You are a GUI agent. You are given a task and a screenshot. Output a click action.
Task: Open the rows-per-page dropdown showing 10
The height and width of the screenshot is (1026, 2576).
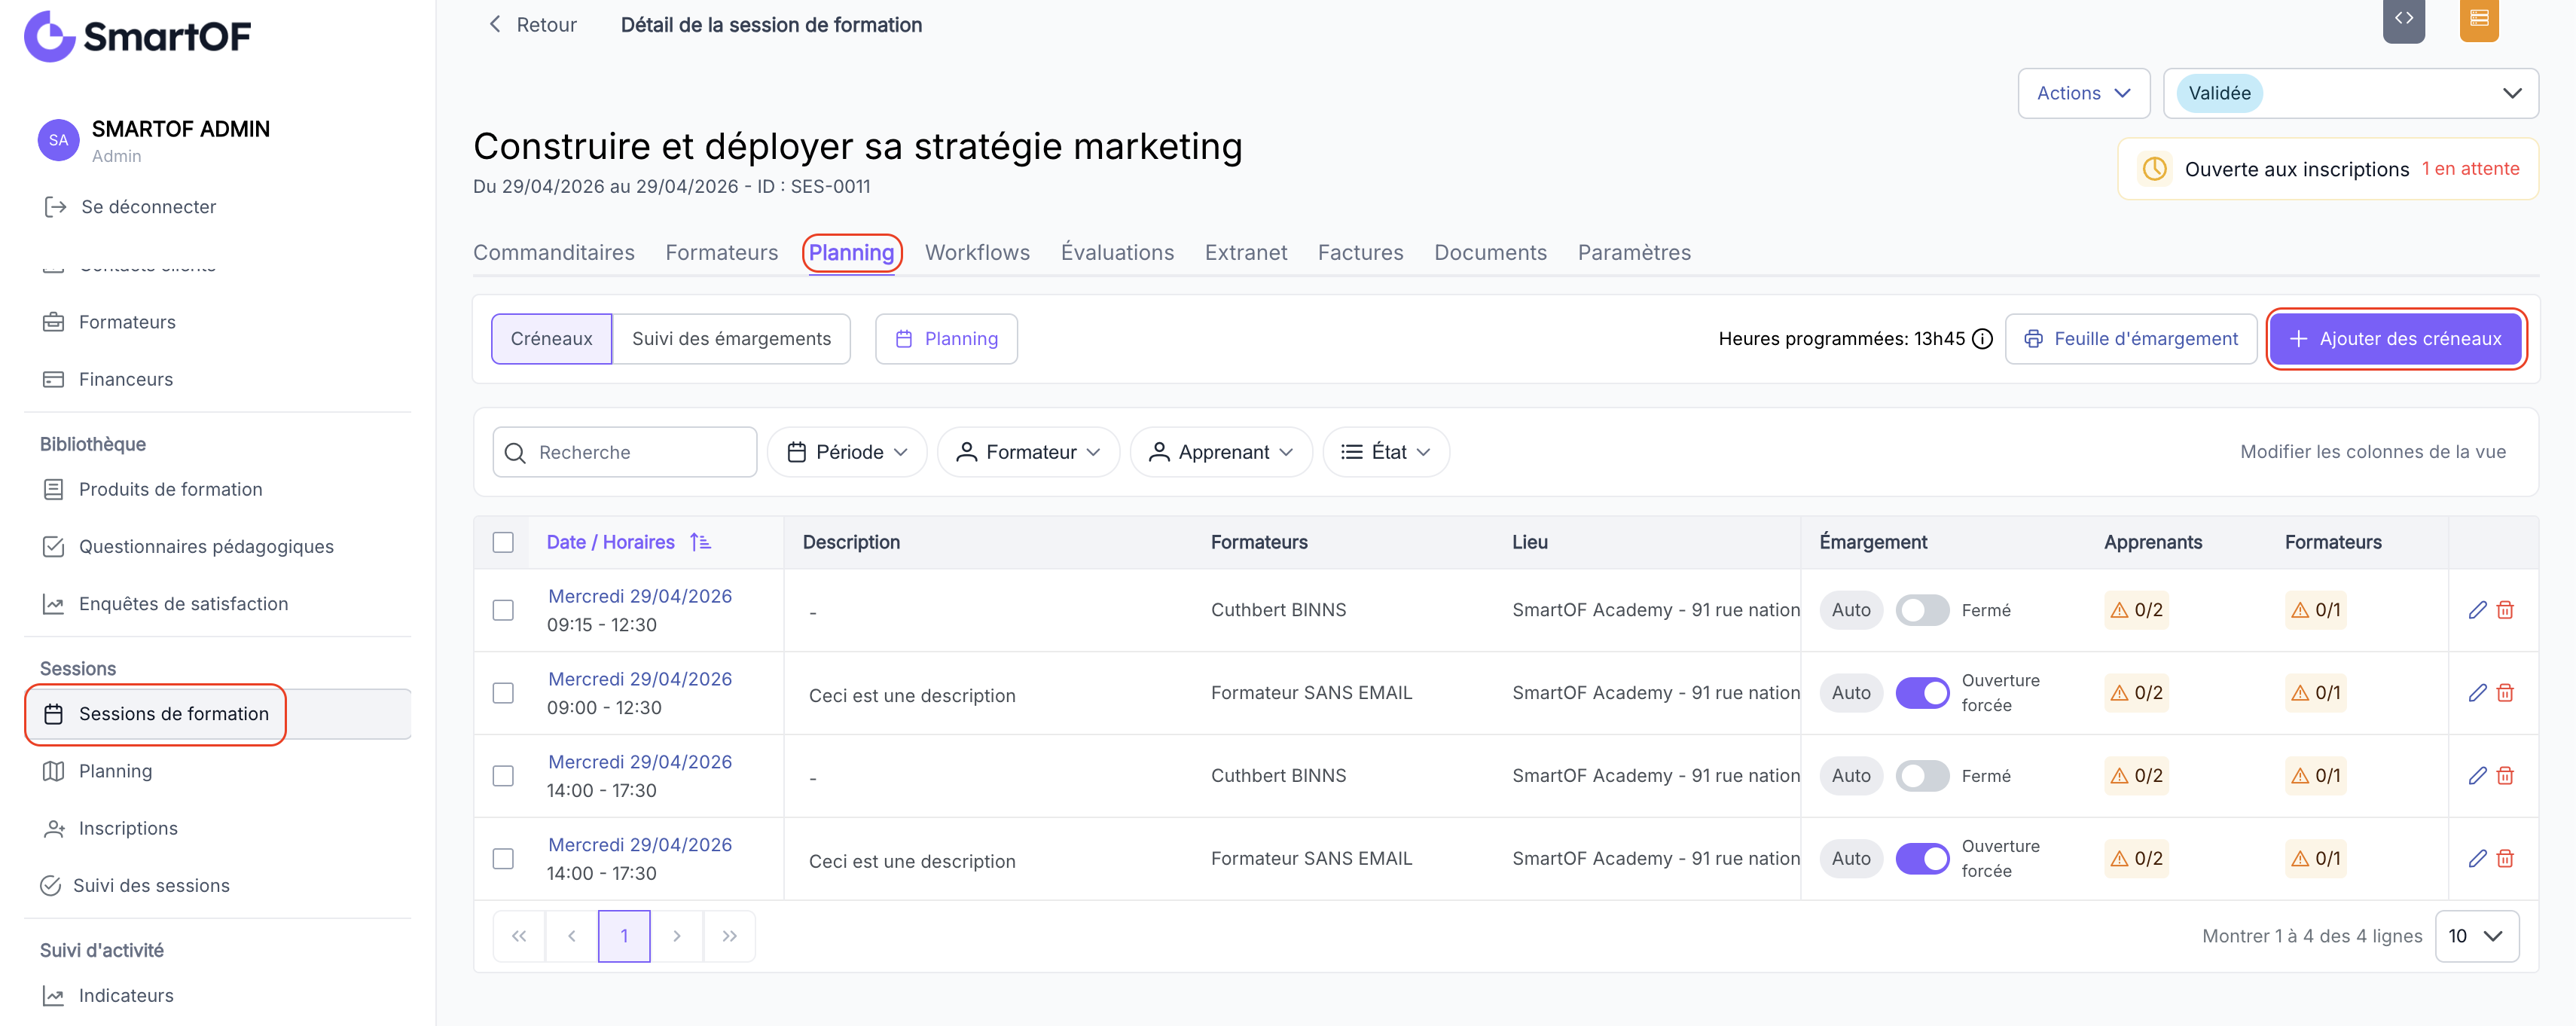2476,936
